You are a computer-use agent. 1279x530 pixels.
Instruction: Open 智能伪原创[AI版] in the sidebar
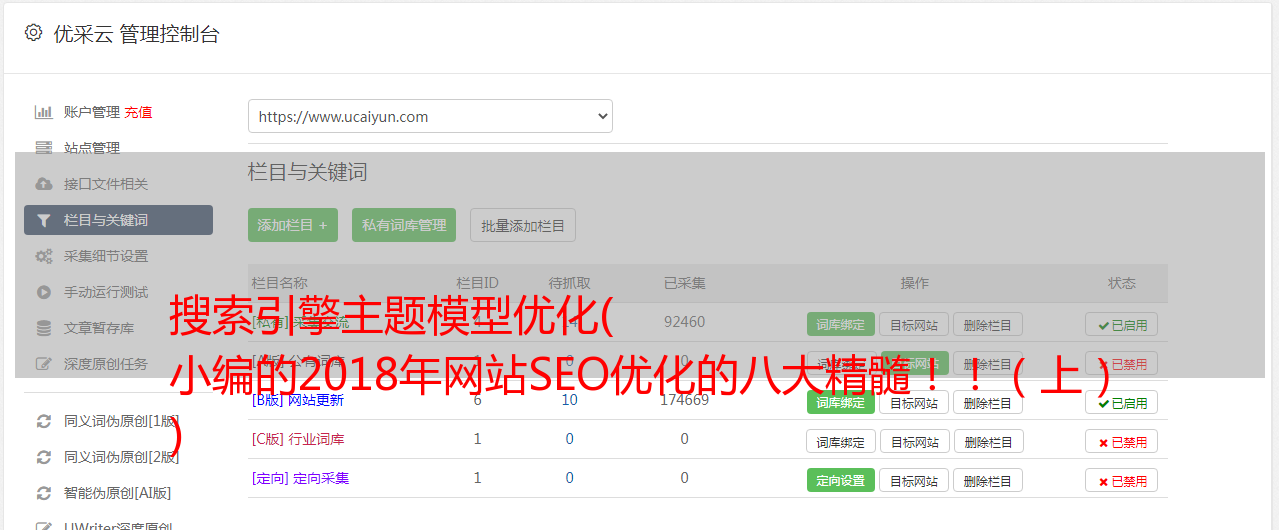(x=118, y=493)
